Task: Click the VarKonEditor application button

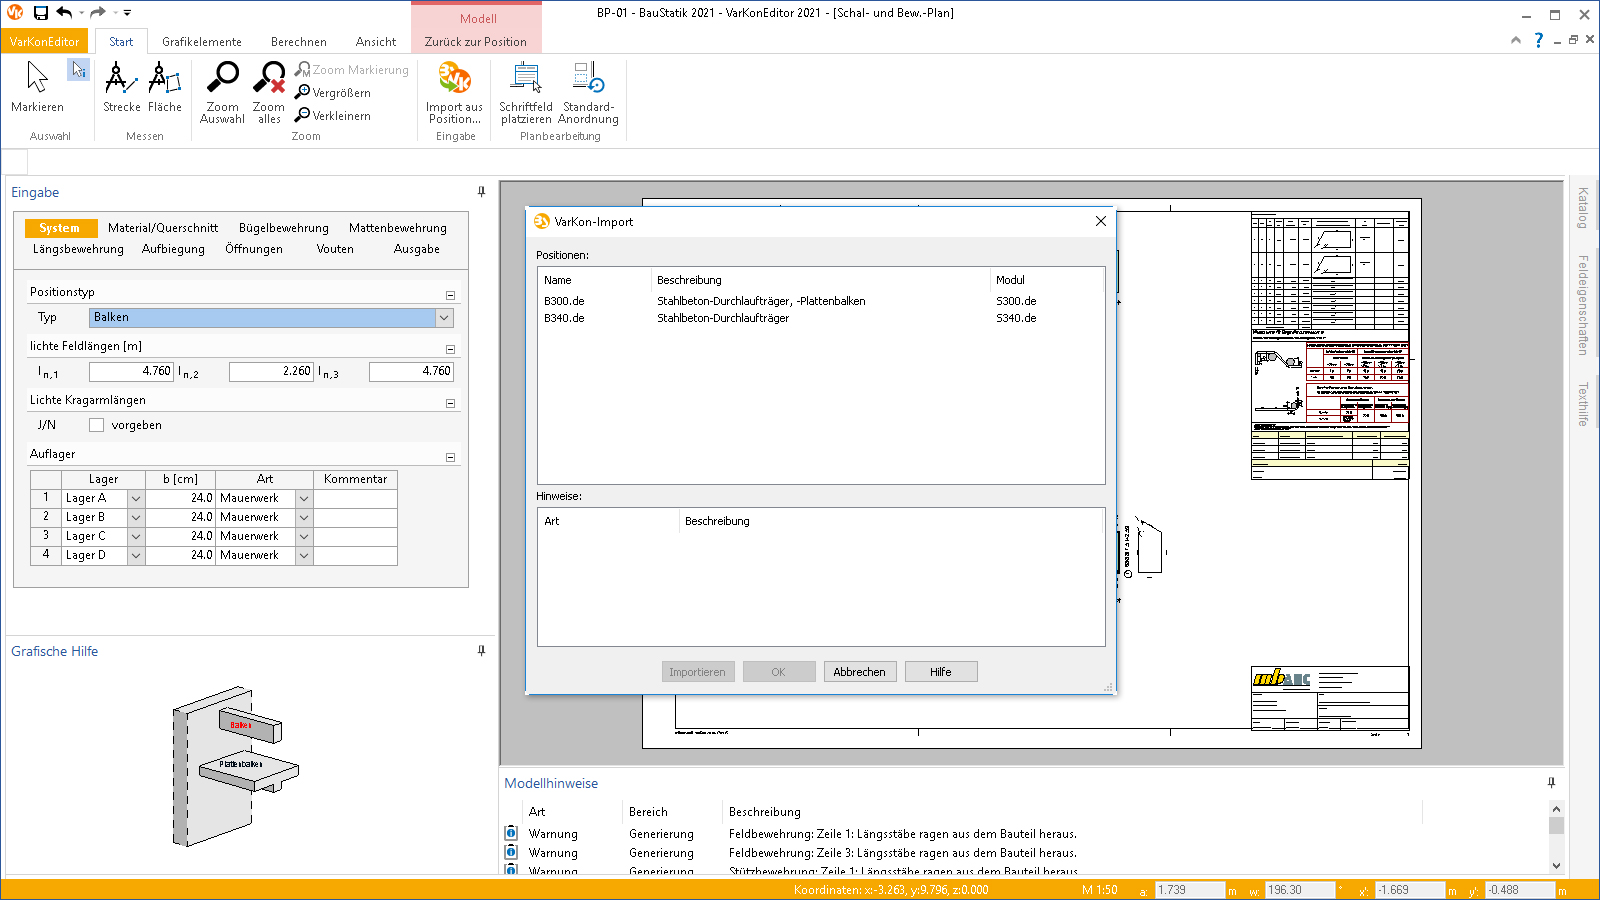Action: pyautogui.click(x=45, y=42)
